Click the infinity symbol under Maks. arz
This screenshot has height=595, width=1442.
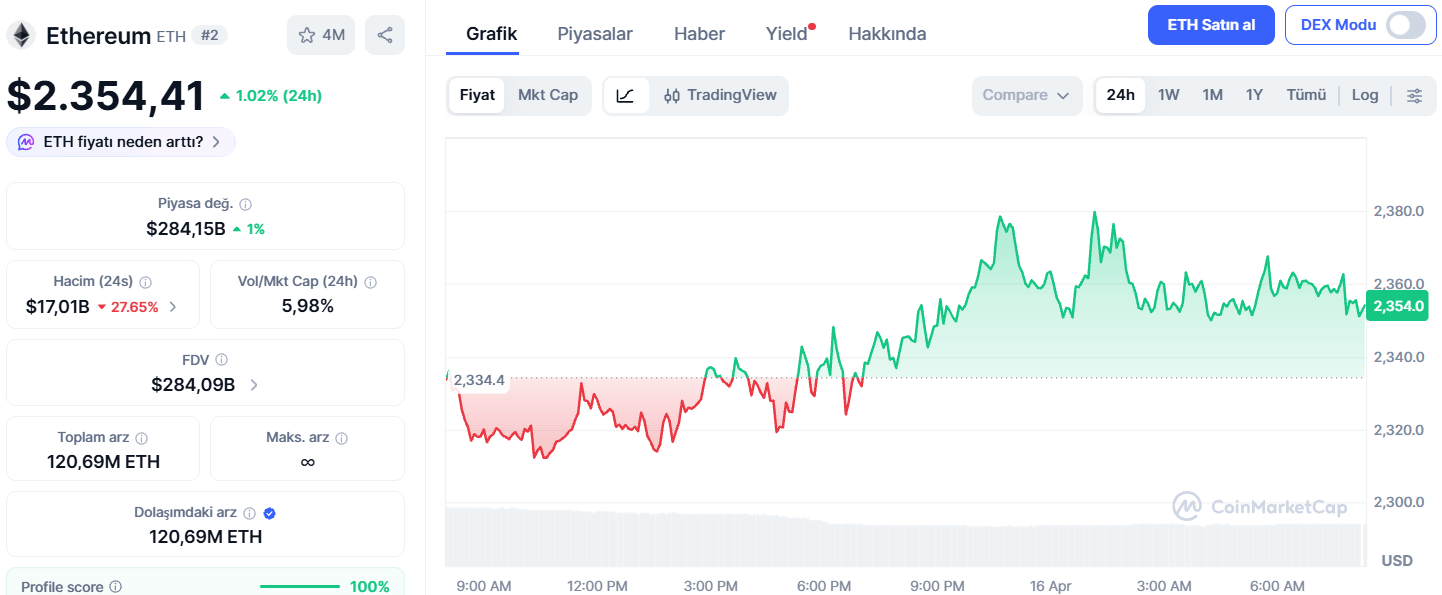pyautogui.click(x=308, y=462)
